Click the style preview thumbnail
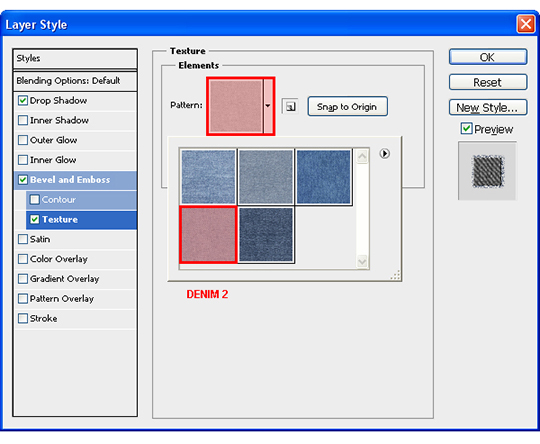 coord(487,171)
